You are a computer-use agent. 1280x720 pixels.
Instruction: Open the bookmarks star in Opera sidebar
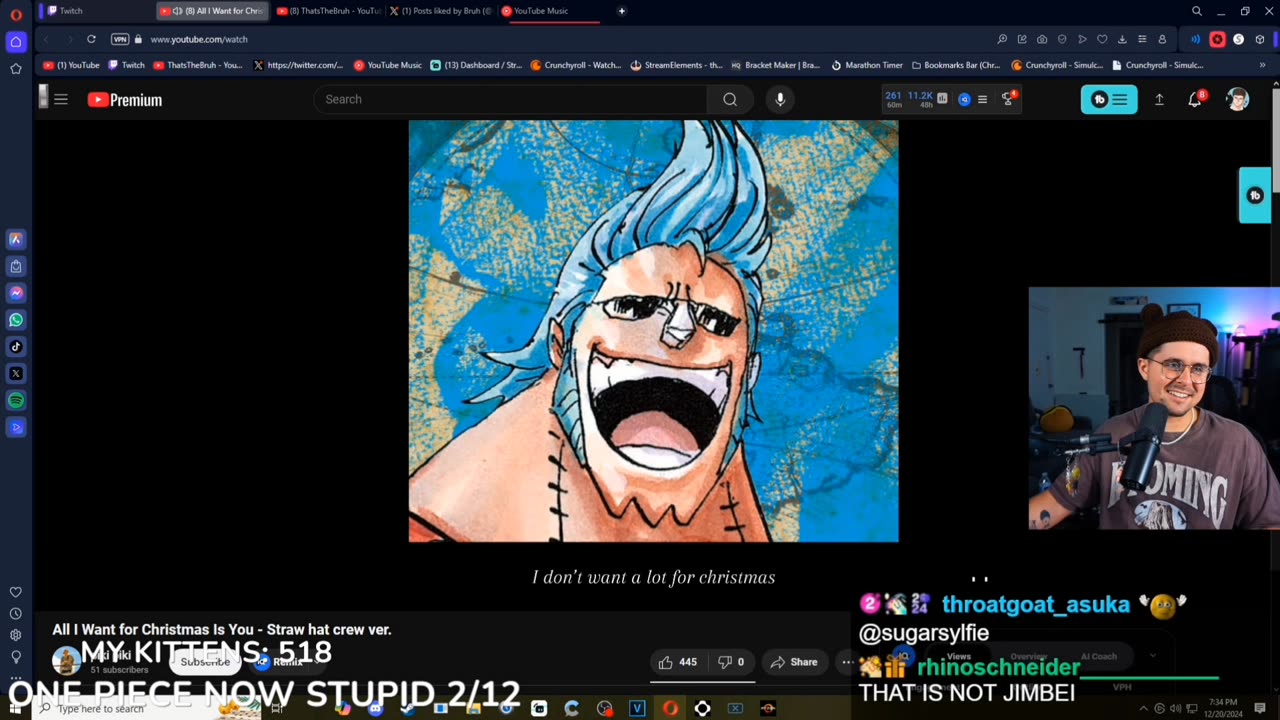pos(15,69)
